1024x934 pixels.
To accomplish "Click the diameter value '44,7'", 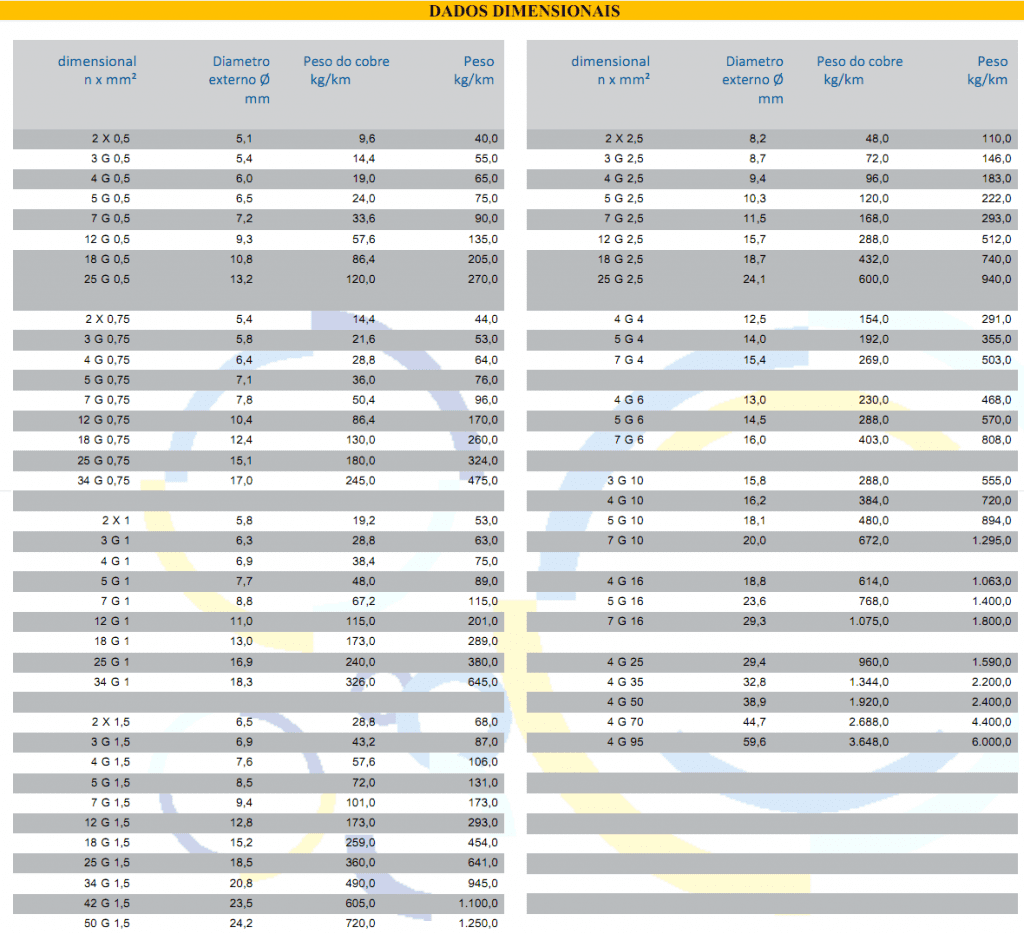I will tap(754, 722).
